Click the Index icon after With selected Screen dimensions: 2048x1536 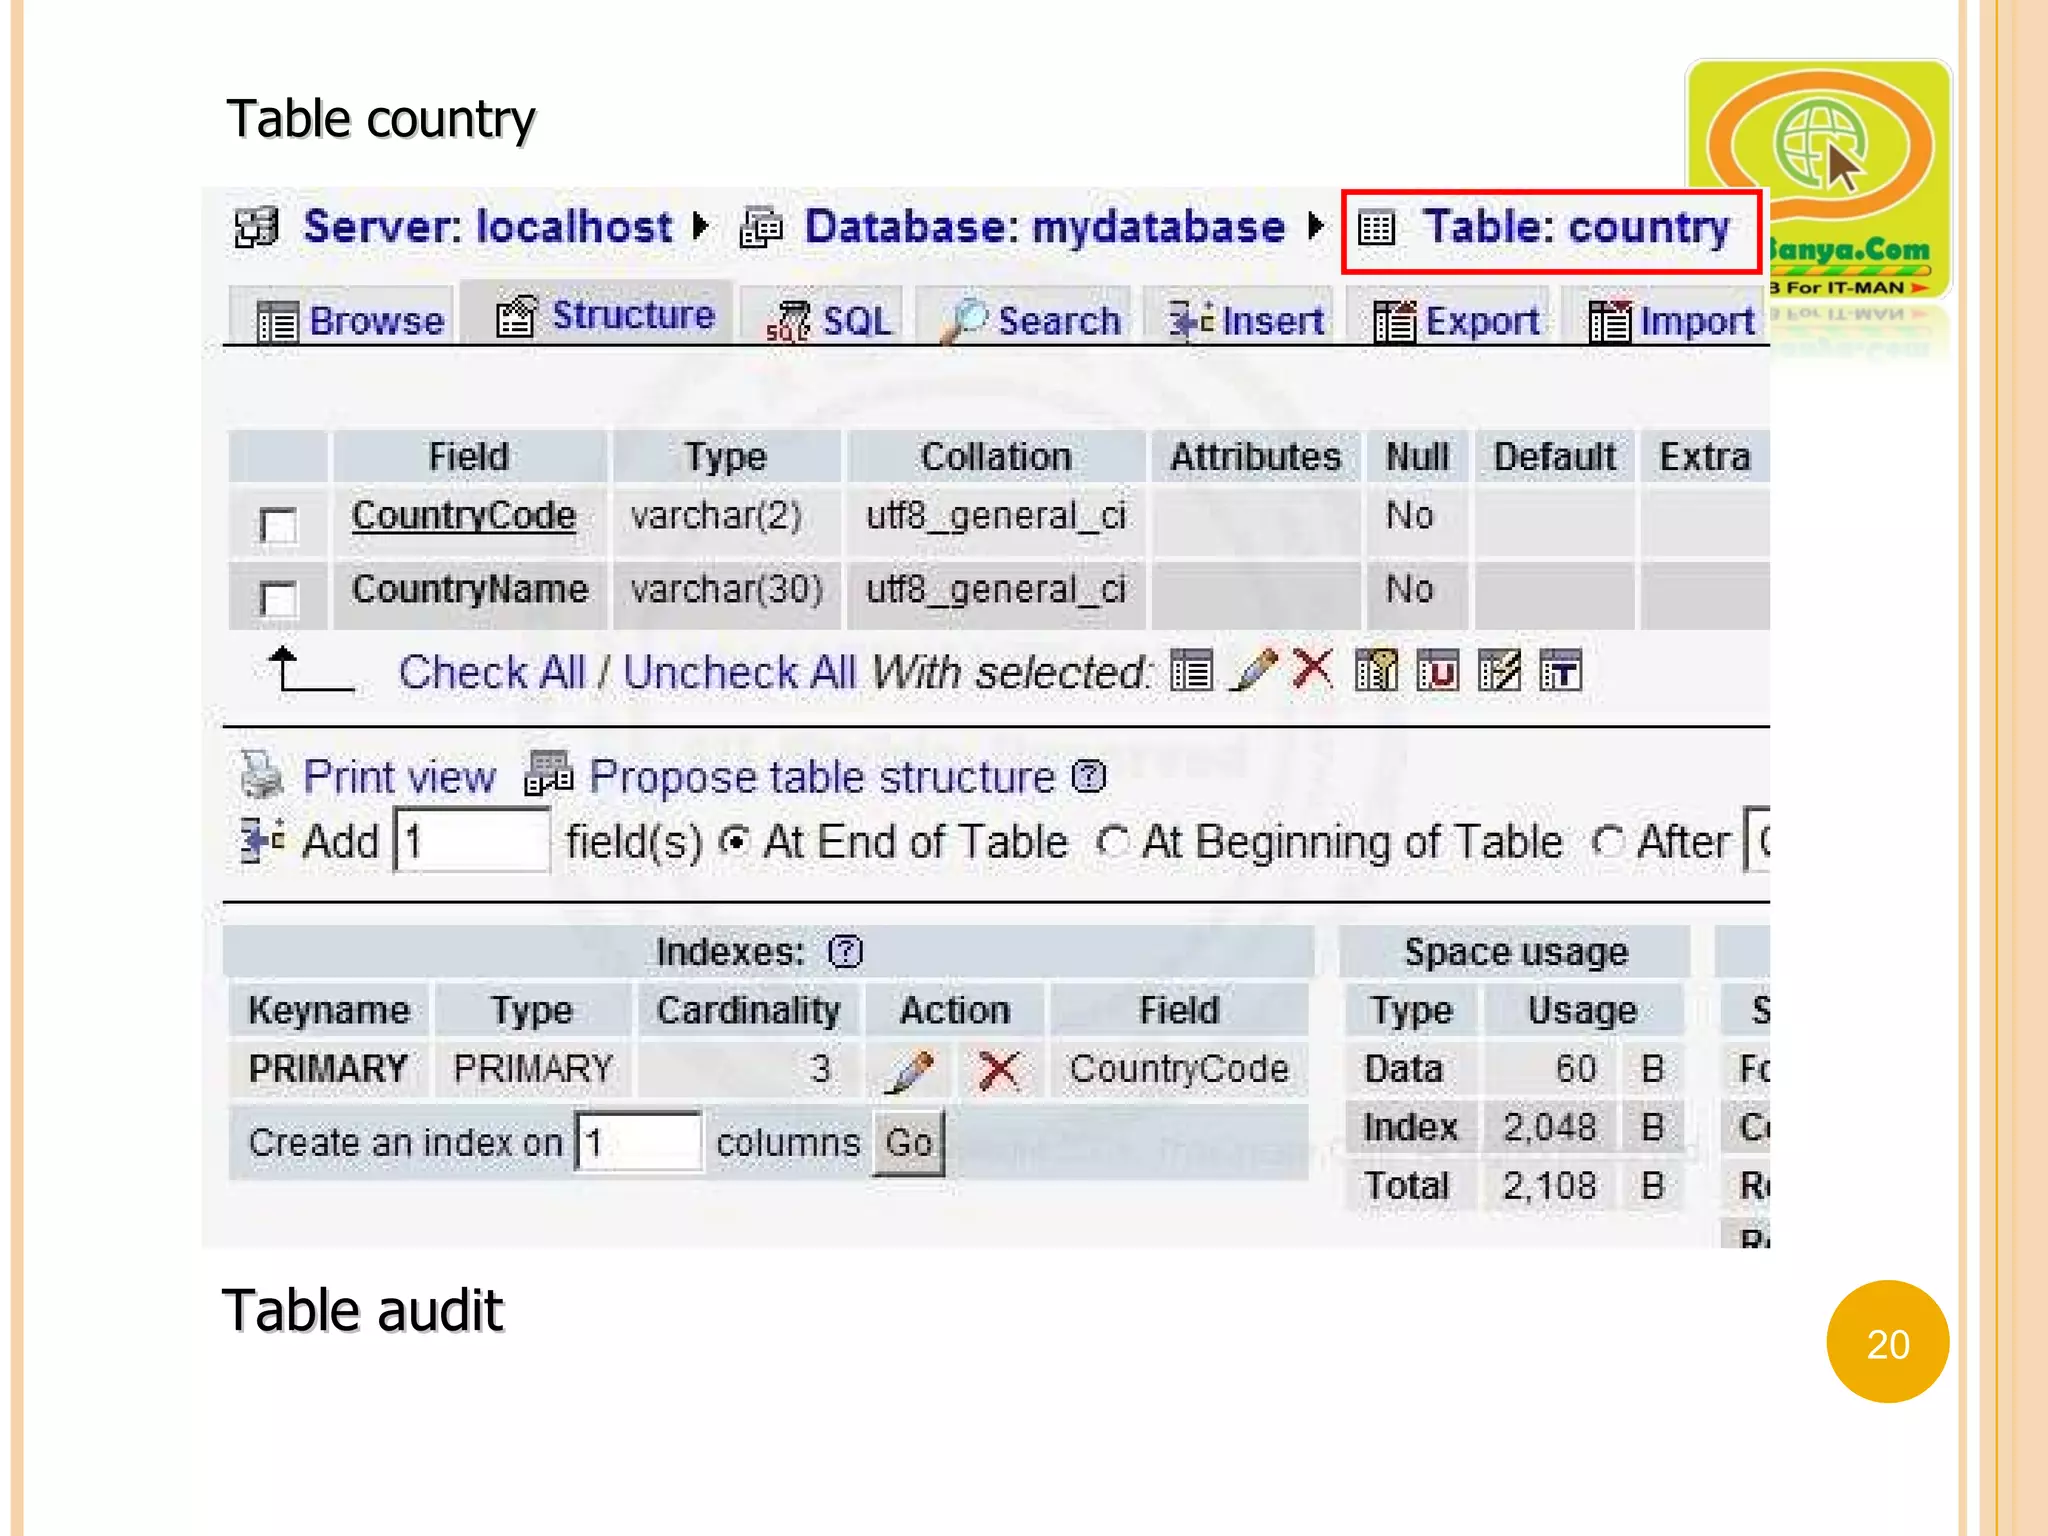(1499, 671)
